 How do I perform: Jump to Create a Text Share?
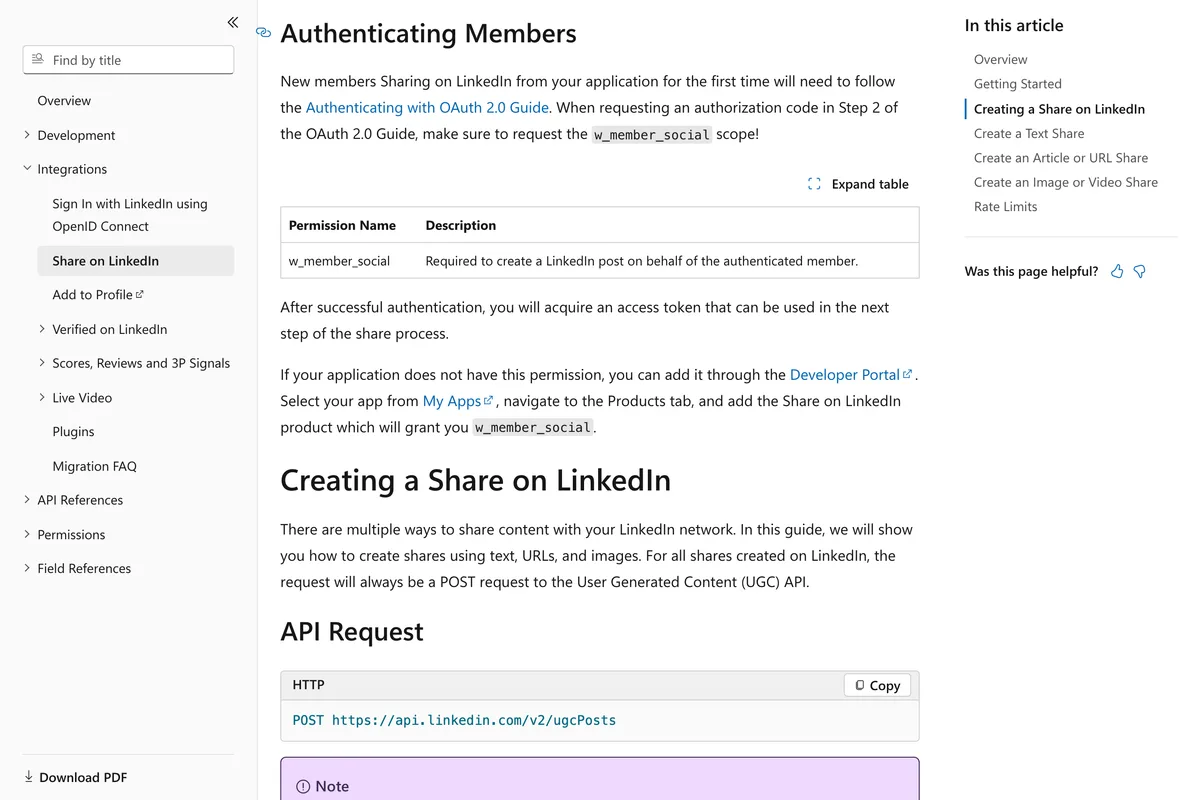pos(1029,133)
